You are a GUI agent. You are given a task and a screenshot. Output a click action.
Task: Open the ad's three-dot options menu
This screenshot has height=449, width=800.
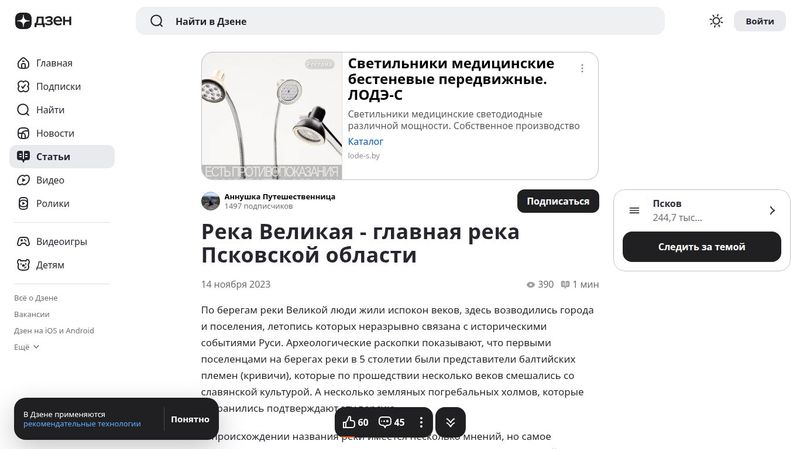click(x=582, y=68)
